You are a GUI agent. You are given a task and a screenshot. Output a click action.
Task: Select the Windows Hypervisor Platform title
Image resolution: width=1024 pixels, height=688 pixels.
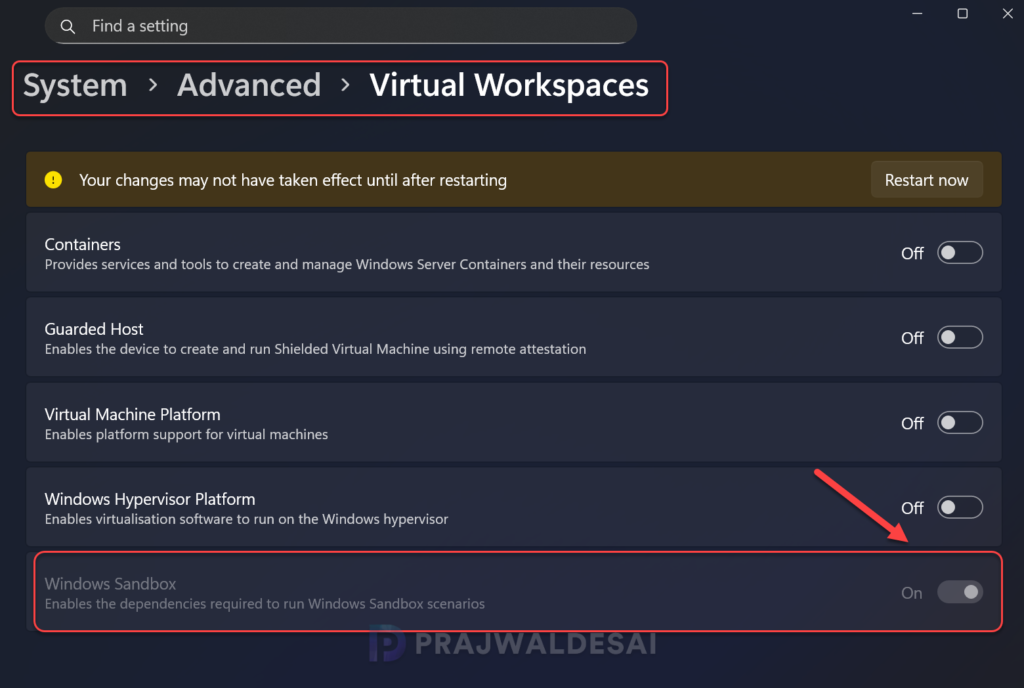click(x=150, y=499)
